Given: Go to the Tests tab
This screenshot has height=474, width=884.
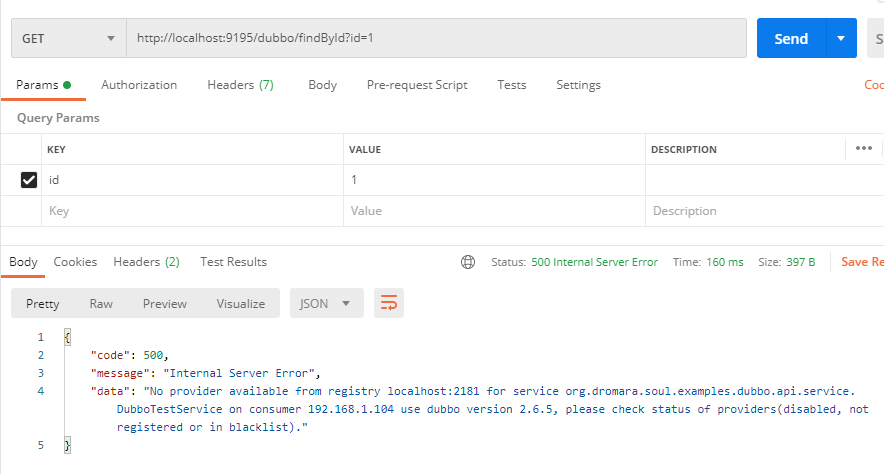Looking at the screenshot, I should [x=512, y=85].
